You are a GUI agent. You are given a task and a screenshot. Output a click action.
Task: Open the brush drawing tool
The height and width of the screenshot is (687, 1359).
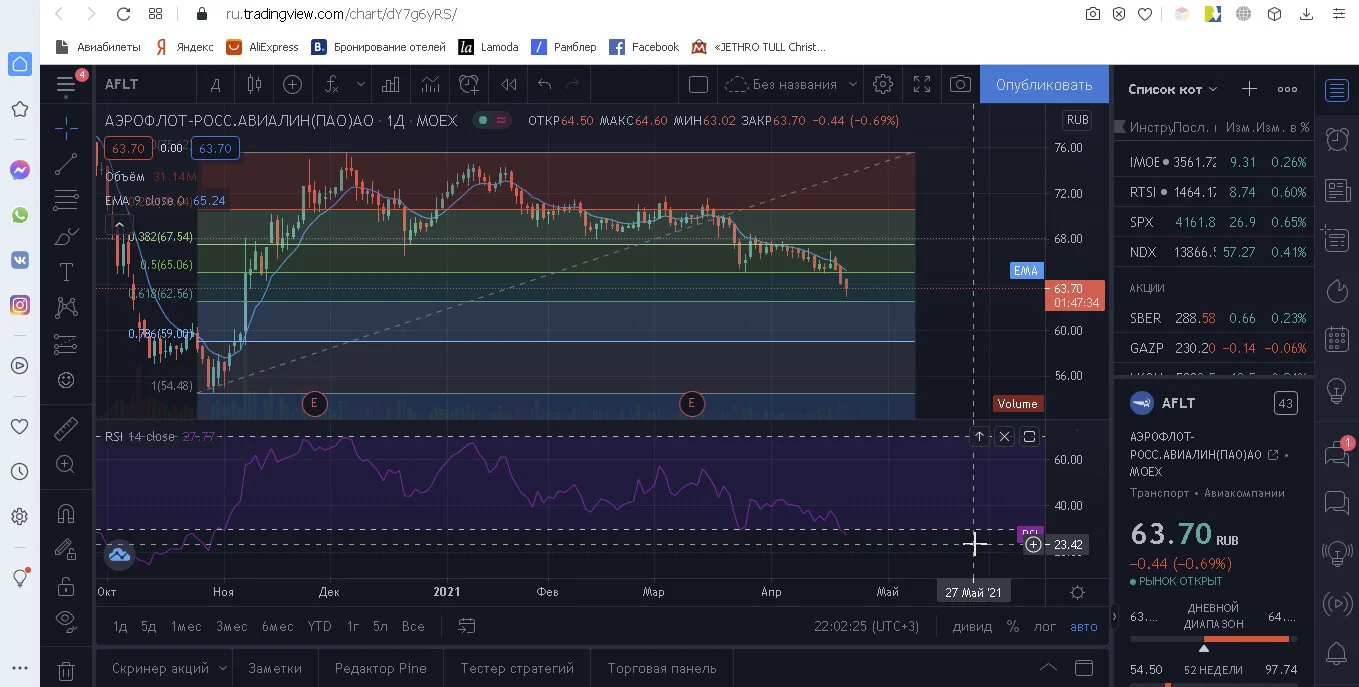[x=66, y=236]
